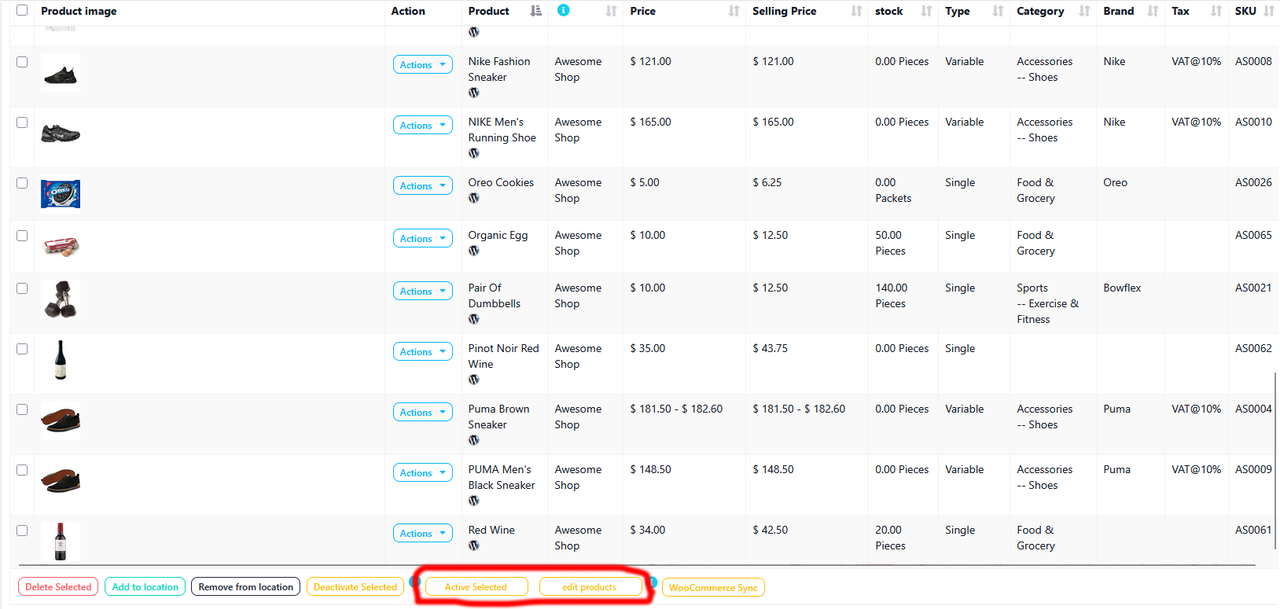1280x609 pixels.
Task: Click info icon left of WooCommerce Sync button
Action: pos(653,581)
